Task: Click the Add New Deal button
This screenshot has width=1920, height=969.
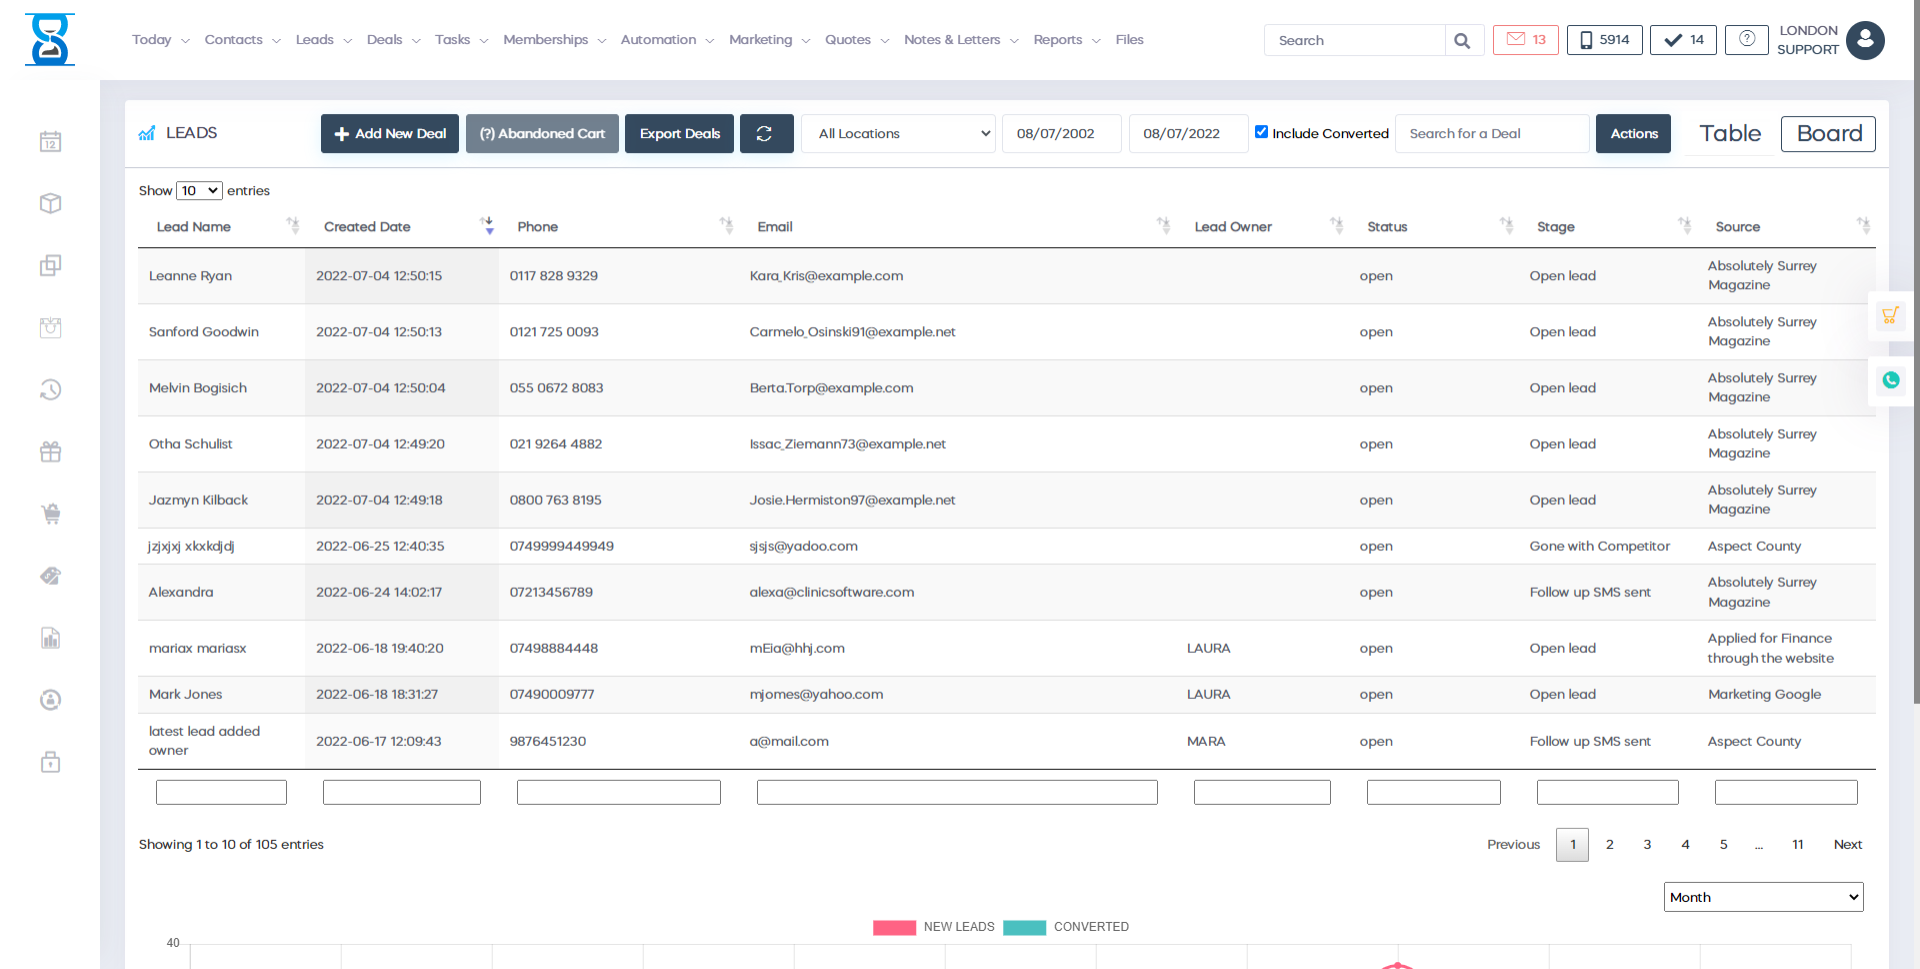Action: (x=390, y=134)
